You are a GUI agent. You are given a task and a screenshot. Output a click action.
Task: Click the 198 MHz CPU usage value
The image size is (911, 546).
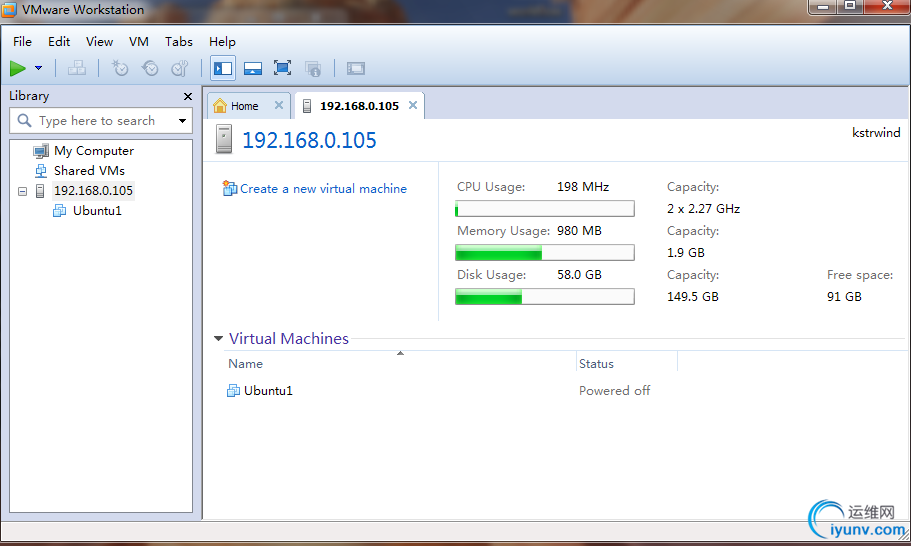coord(583,187)
